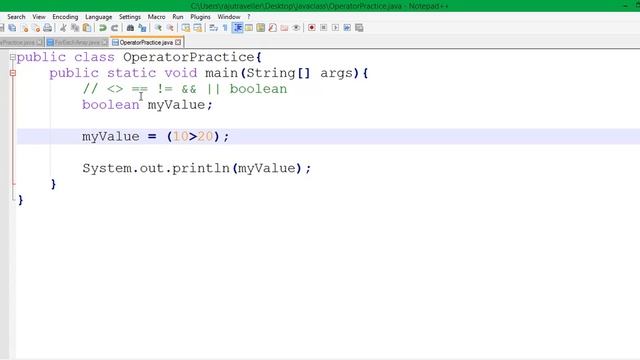Screen dimensions: 640x360
Task: Click the Stop Recording macro icon
Action: [x=324, y=28]
